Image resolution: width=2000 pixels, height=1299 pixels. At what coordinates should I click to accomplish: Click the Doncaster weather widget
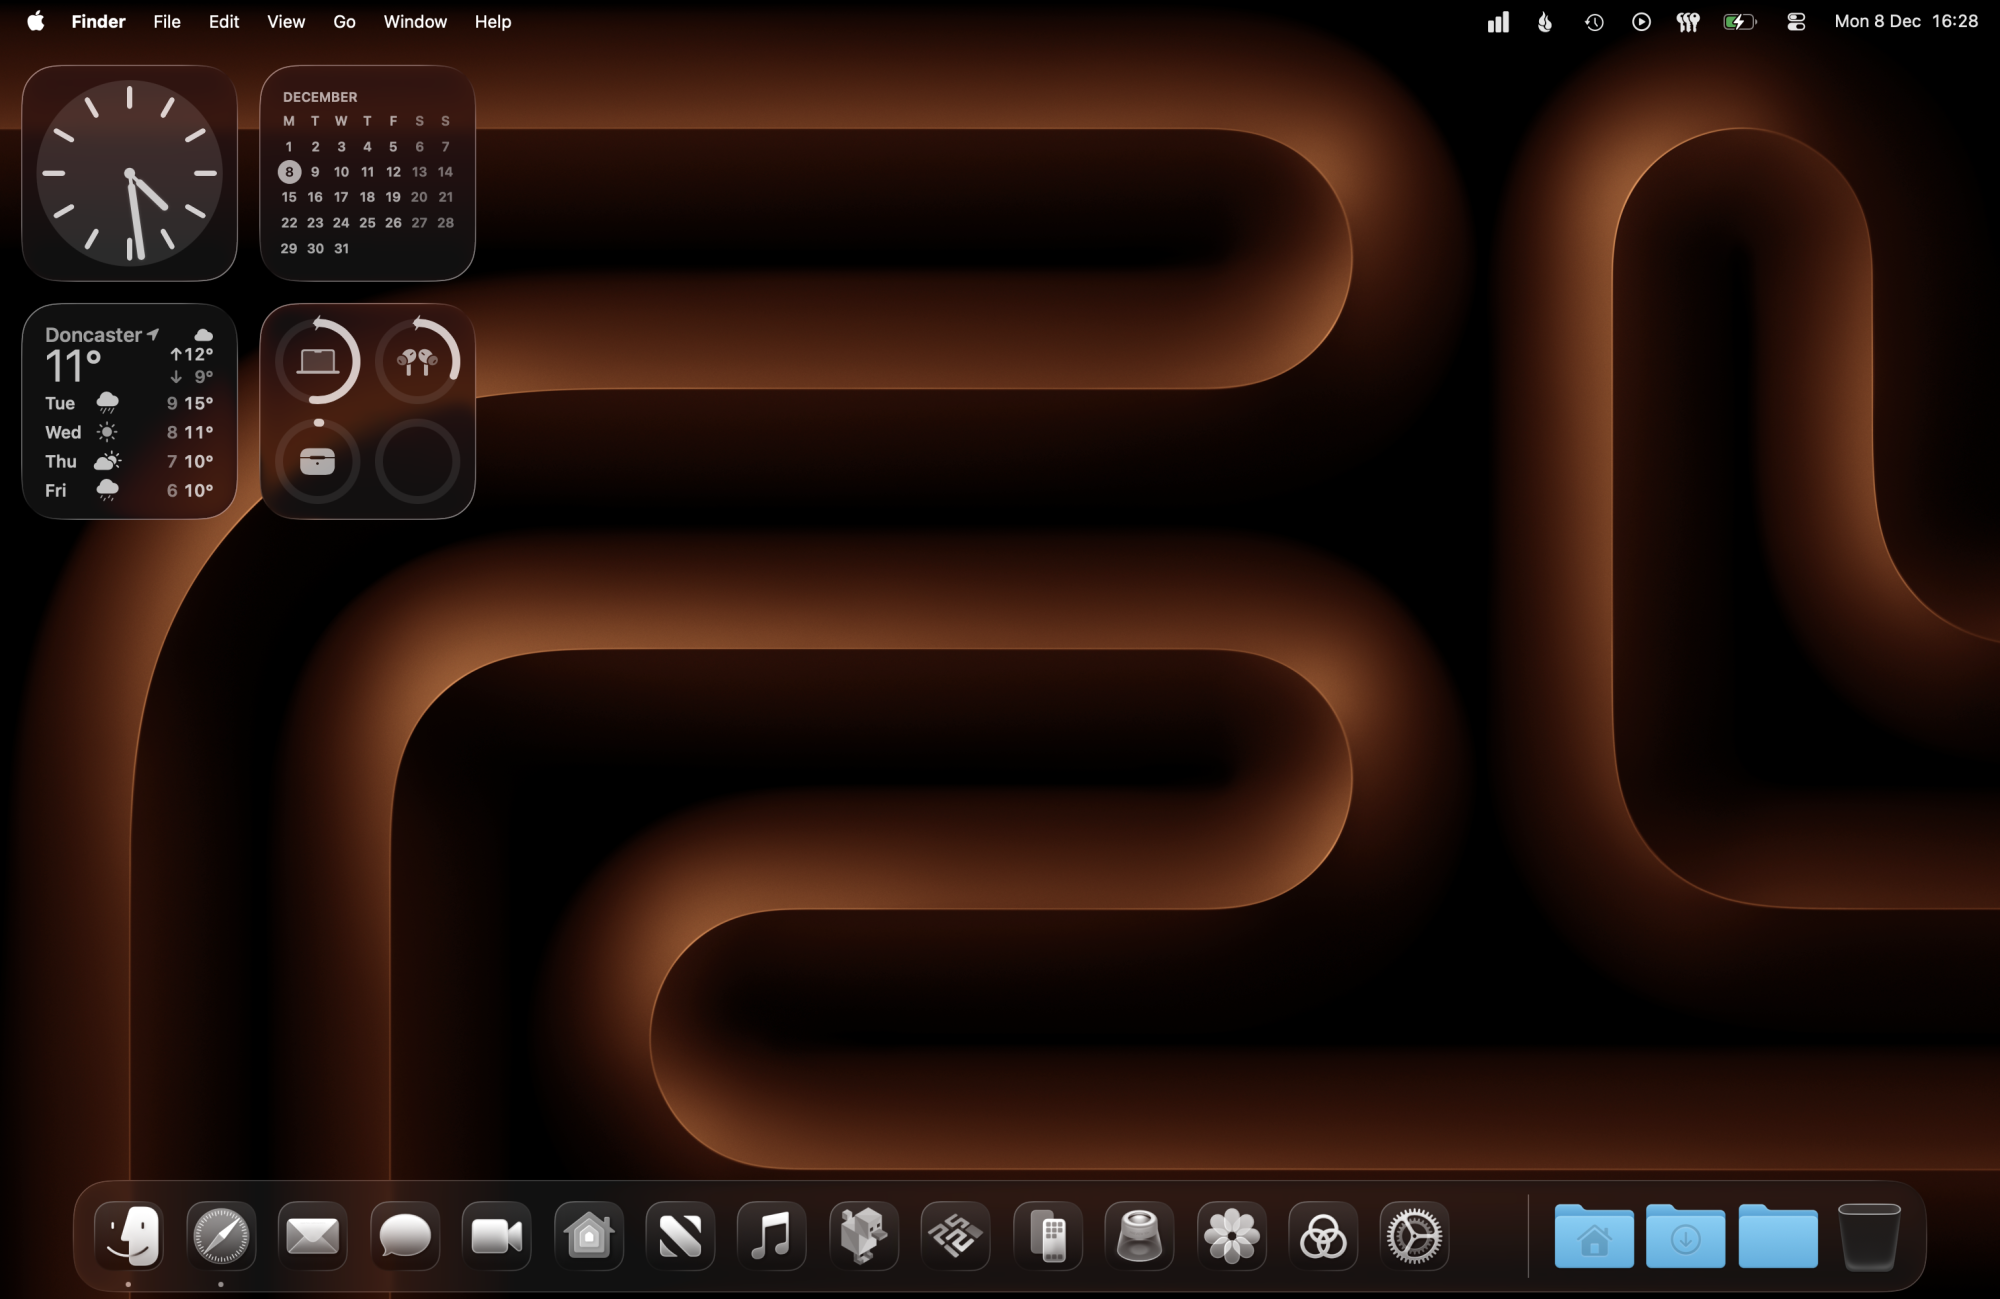(129, 412)
